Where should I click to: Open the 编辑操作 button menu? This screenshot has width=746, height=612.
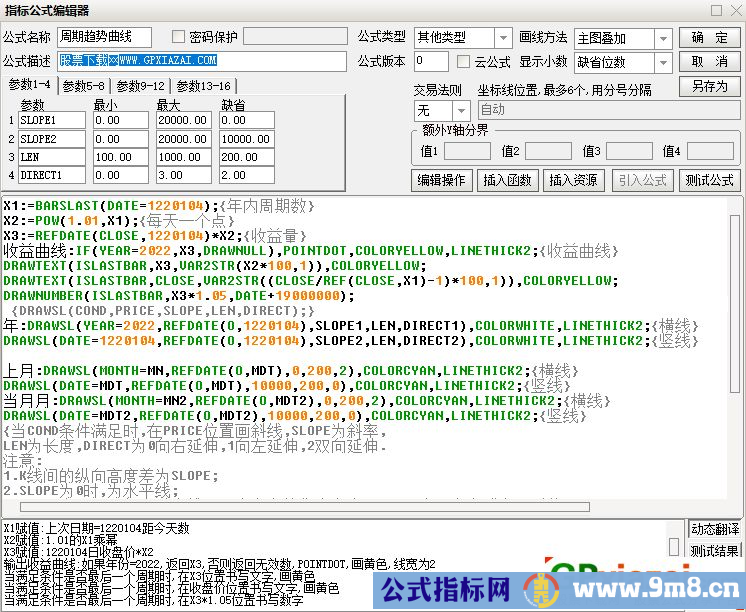coord(442,180)
